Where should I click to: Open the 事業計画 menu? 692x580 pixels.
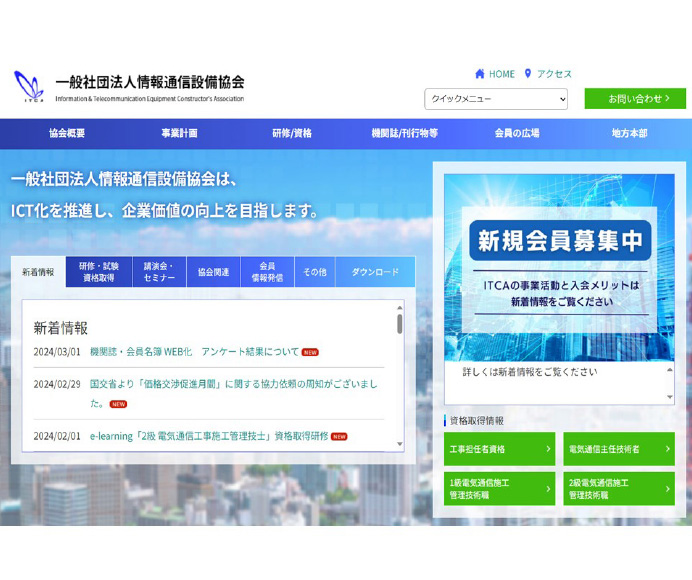coord(179,133)
